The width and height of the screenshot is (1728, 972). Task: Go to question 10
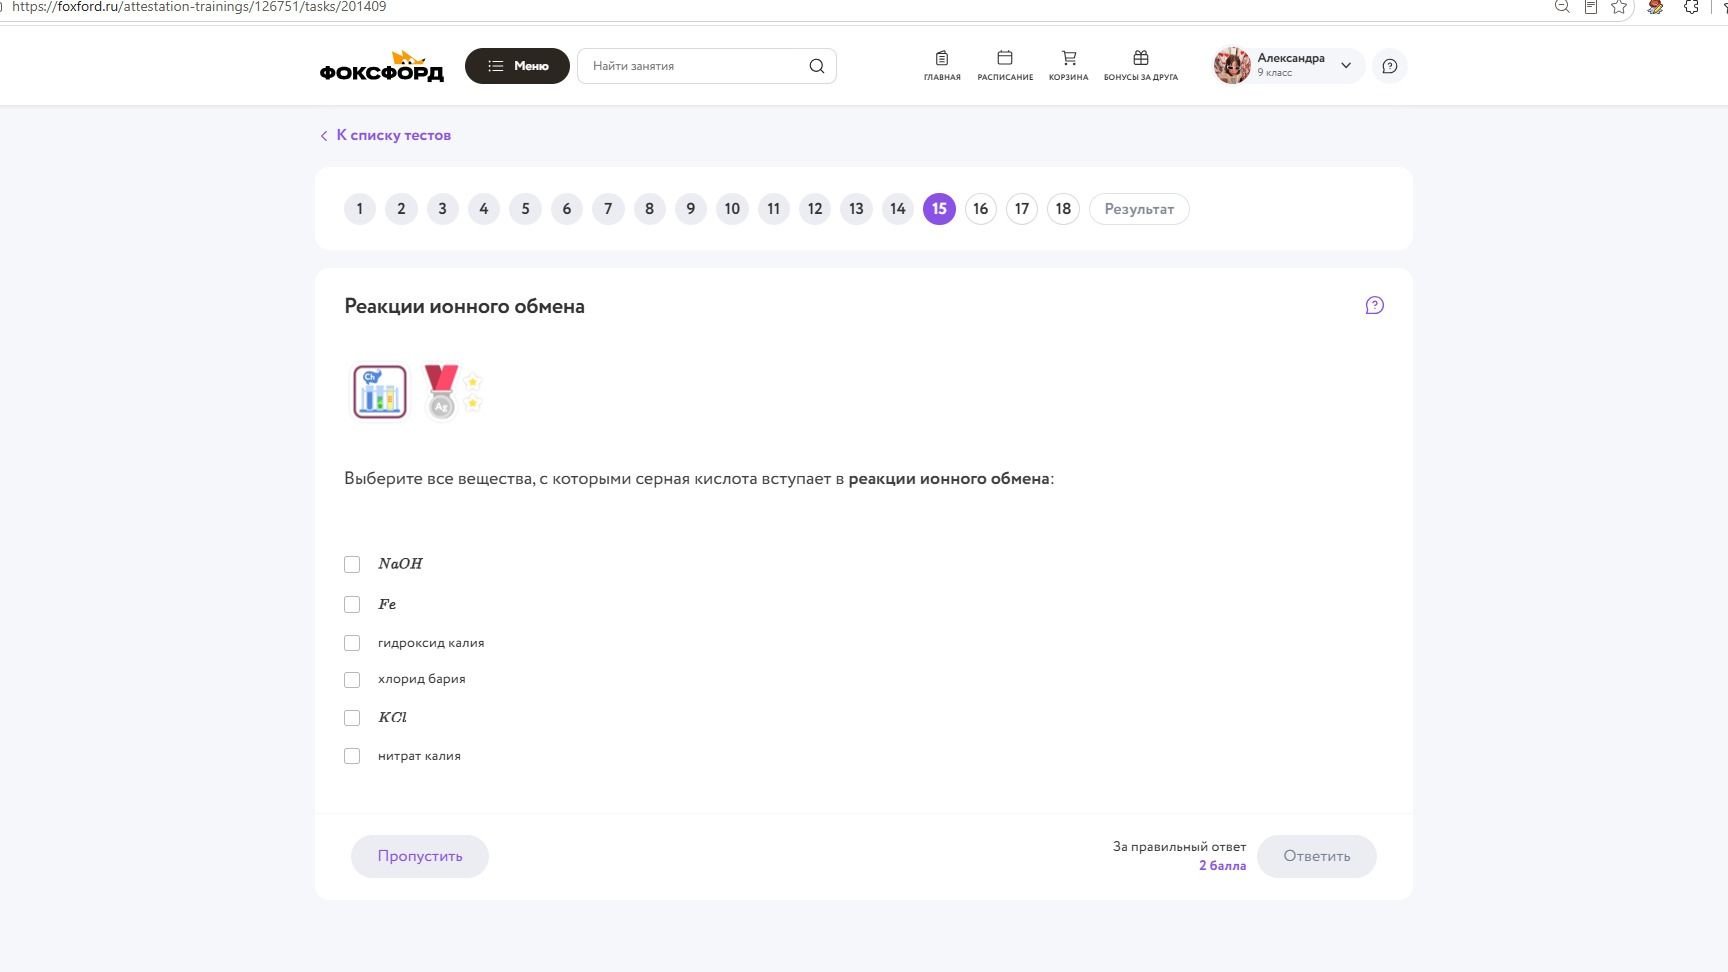[x=732, y=209]
